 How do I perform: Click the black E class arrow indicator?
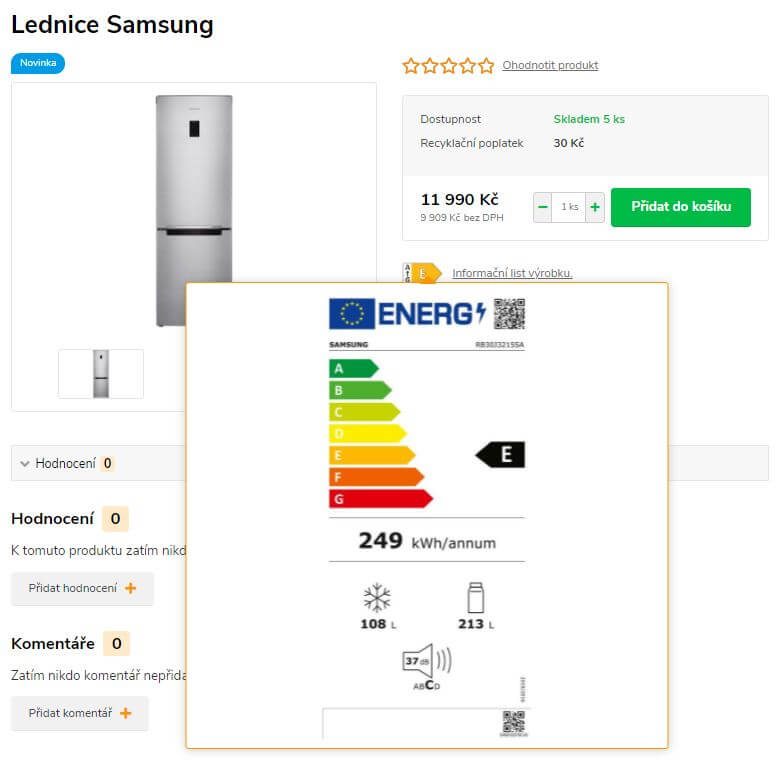click(500, 454)
